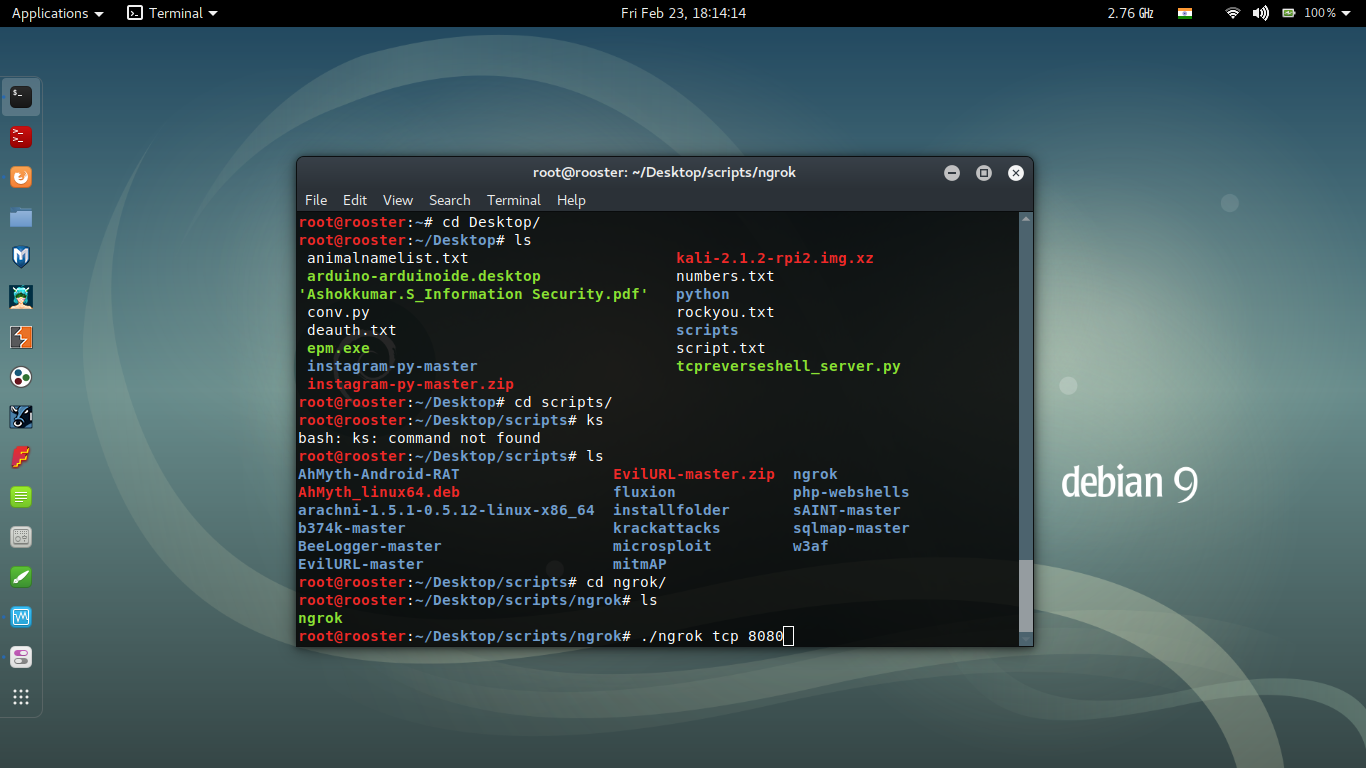Open the Edit menu in the terminal
The height and width of the screenshot is (768, 1366).
tap(354, 200)
